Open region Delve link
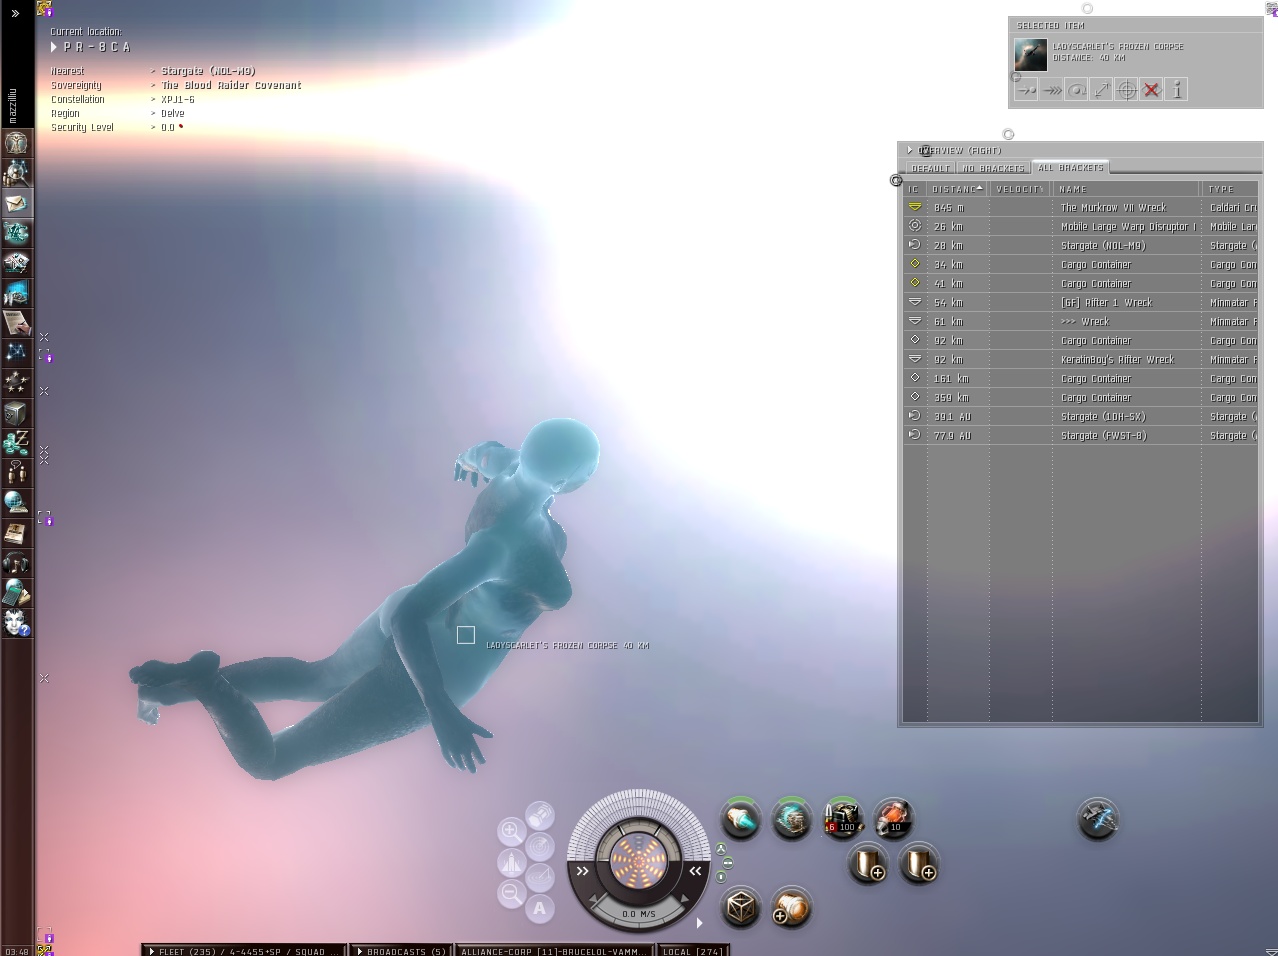Viewport: 1278px width, 956px height. (173, 114)
